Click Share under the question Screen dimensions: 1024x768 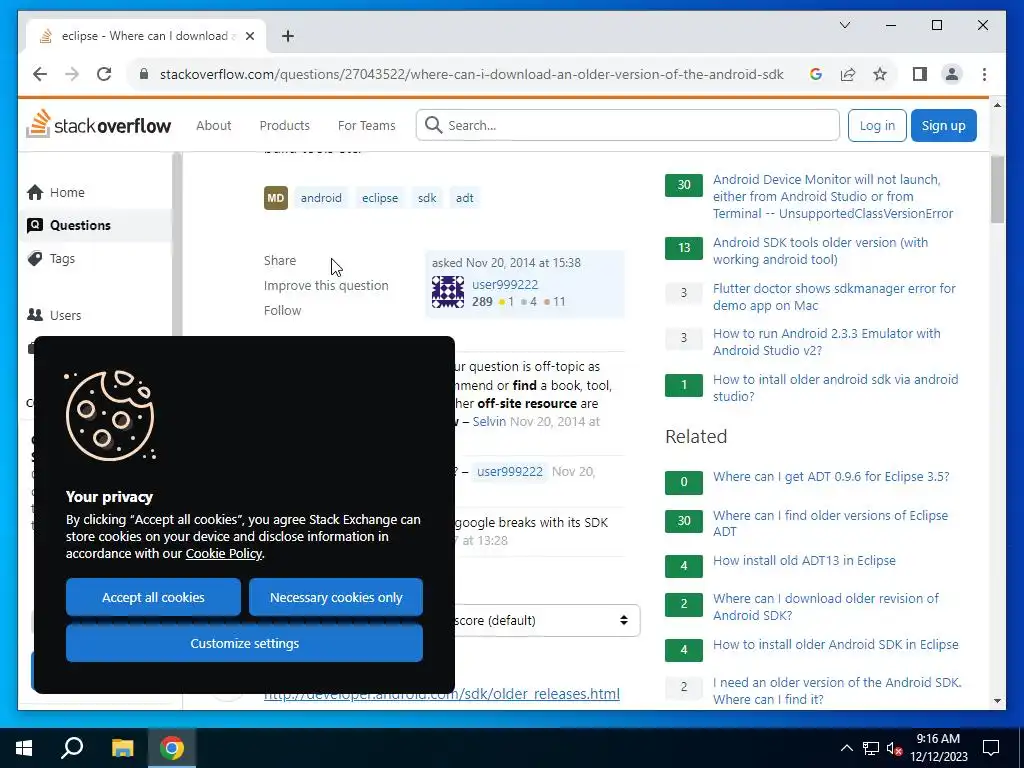coord(280,260)
